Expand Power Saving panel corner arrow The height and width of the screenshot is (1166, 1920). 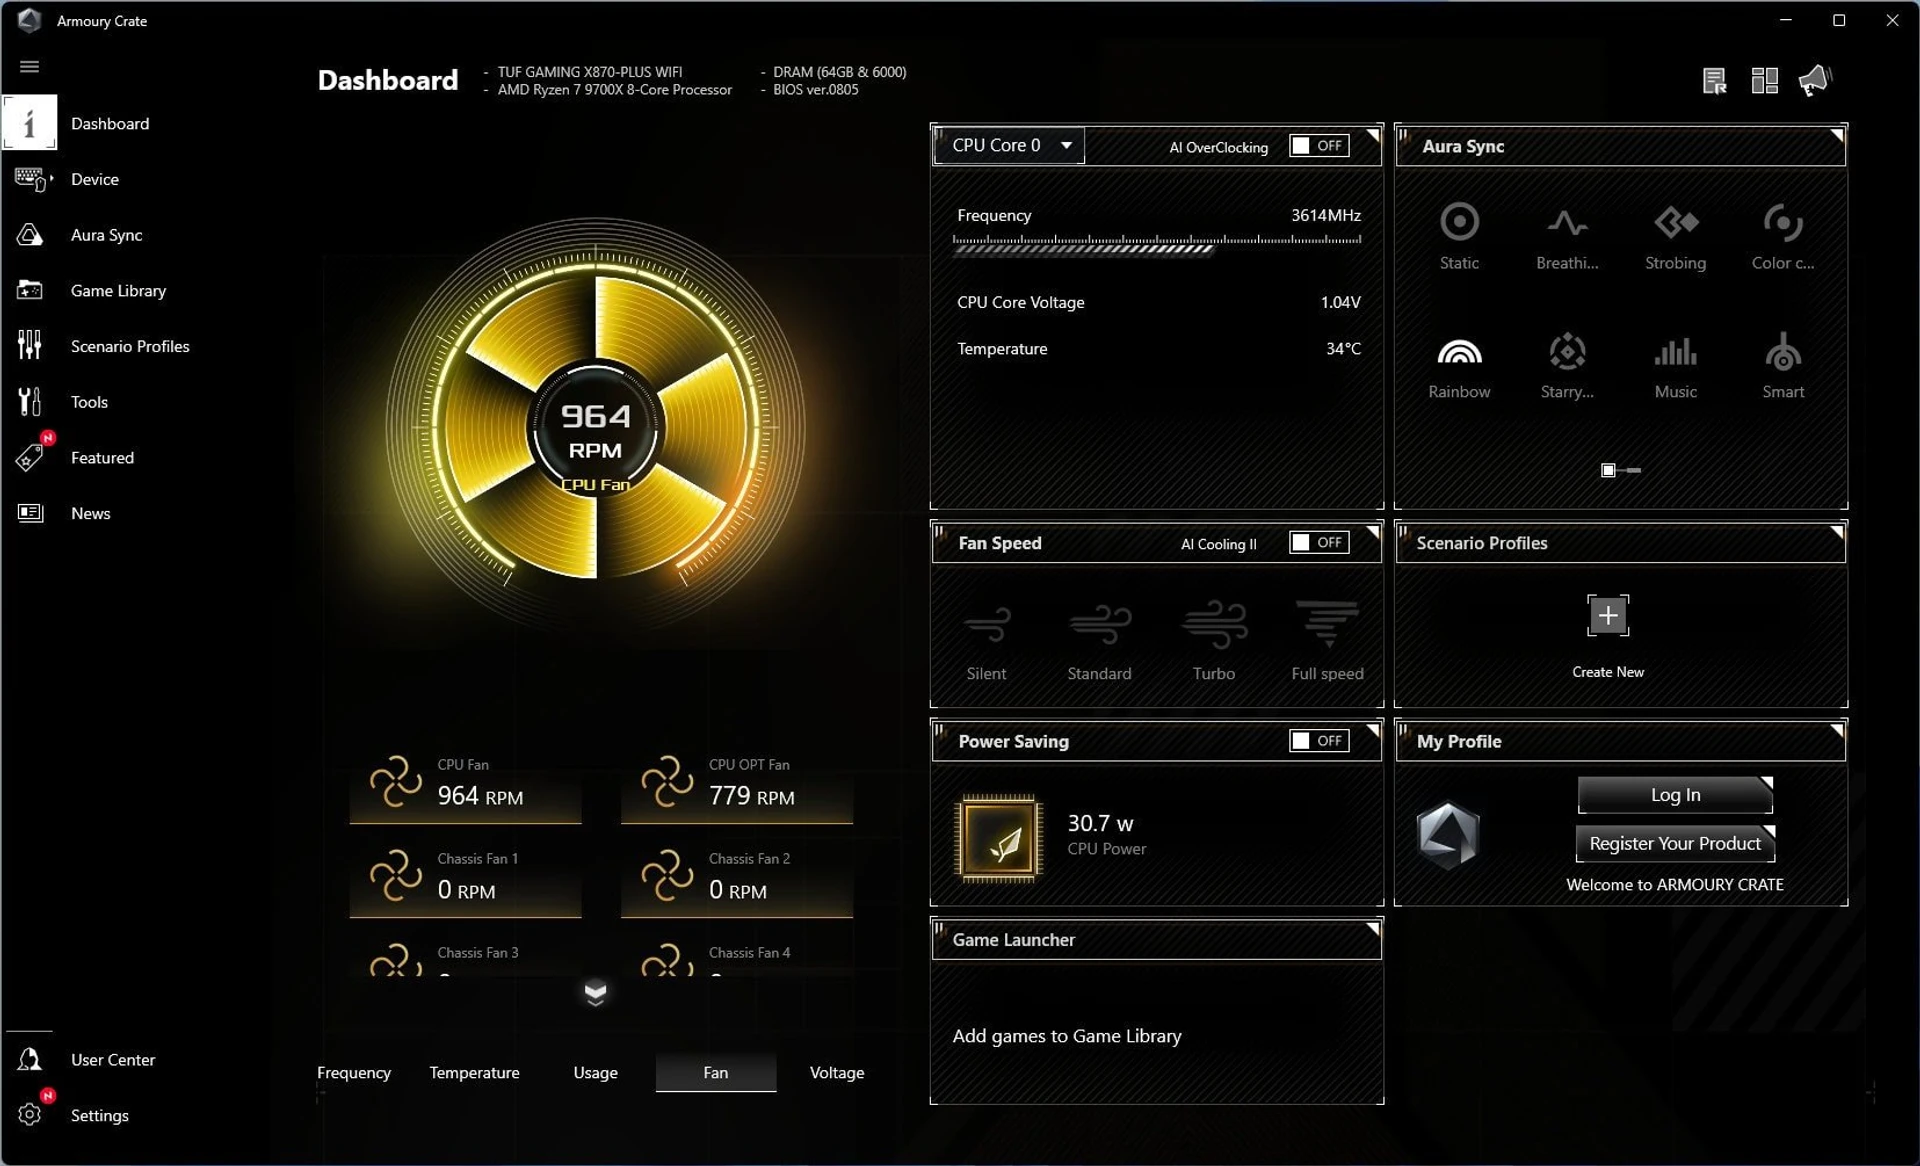pyautogui.click(x=1373, y=729)
